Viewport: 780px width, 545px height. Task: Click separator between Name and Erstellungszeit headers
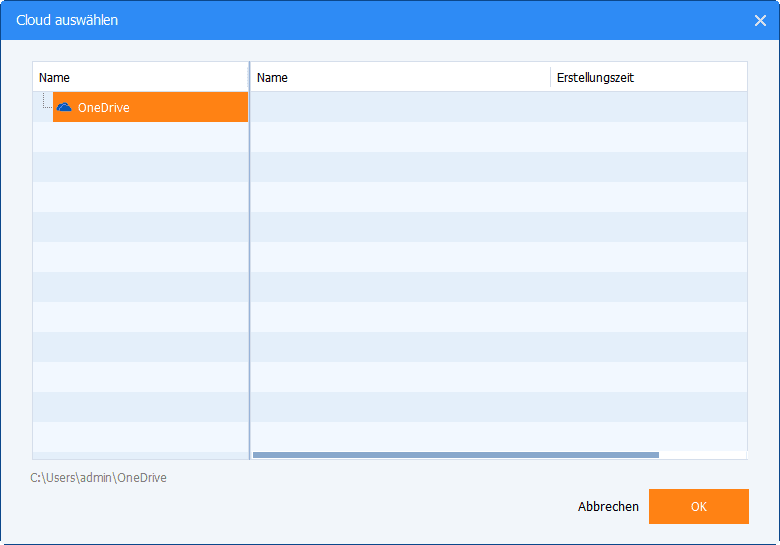550,77
